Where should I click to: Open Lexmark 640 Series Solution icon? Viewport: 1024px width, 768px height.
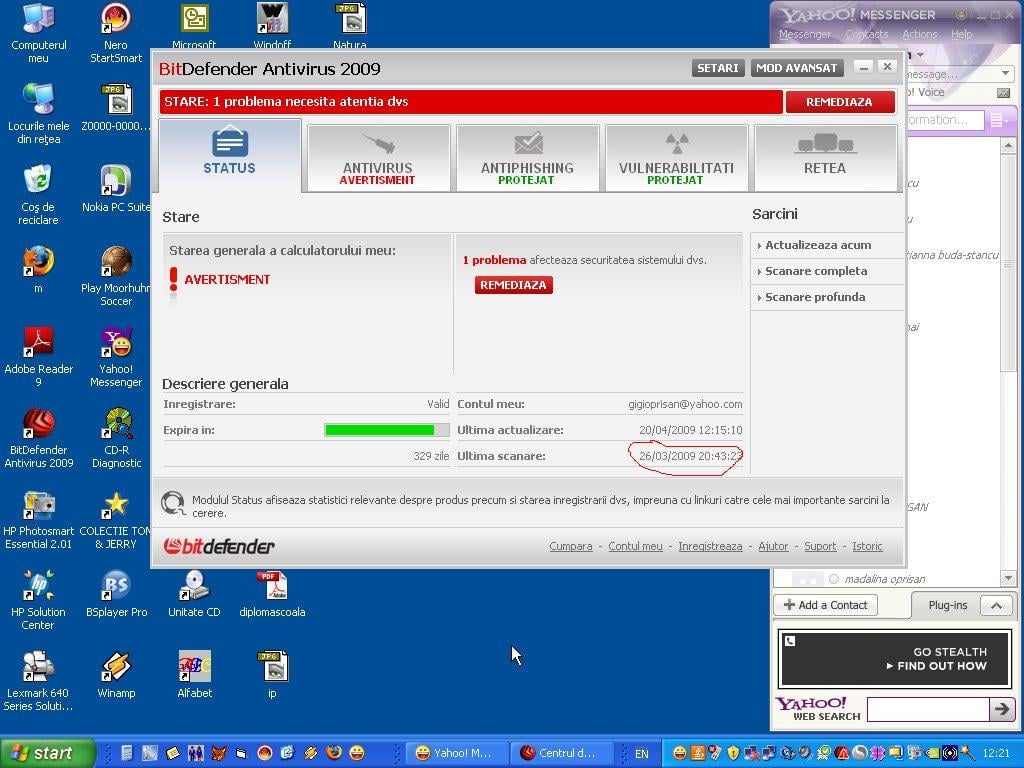(x=38, y=680)
